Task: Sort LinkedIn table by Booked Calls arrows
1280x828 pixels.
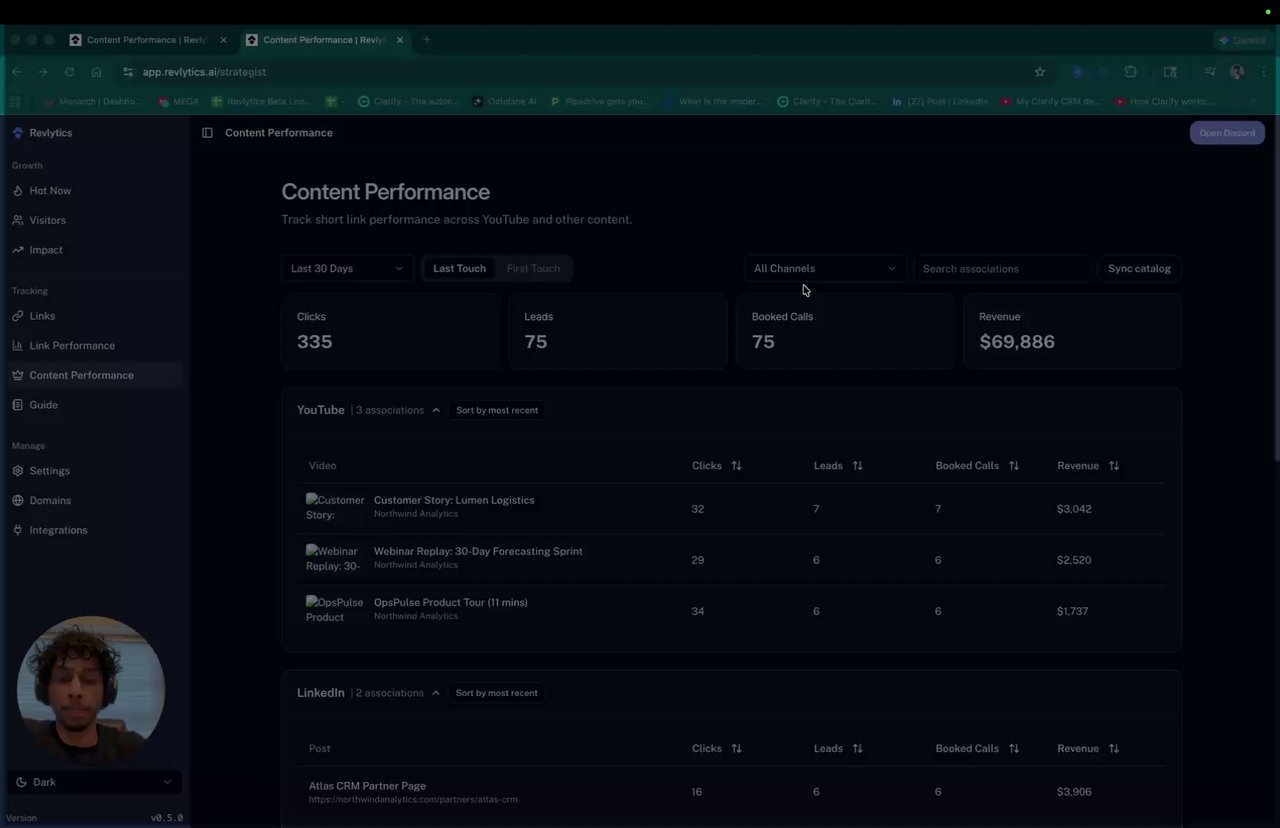Action: 1014,749
